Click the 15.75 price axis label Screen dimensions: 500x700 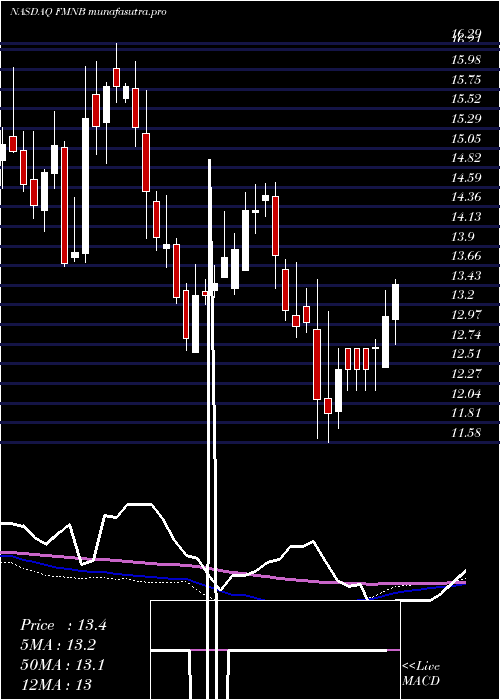pos(466,79)
